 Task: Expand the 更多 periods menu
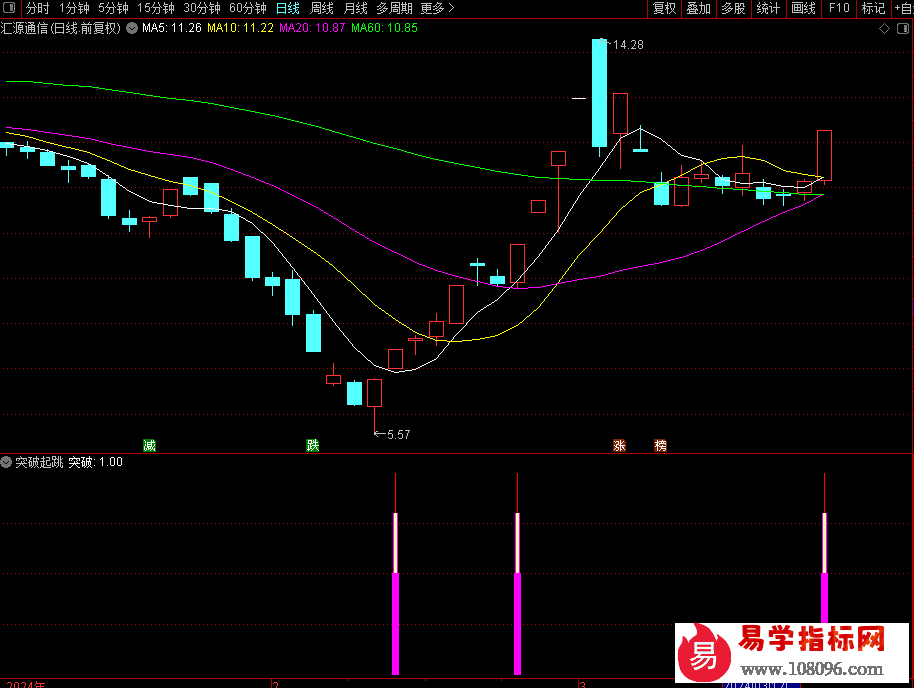pos(437,8)
